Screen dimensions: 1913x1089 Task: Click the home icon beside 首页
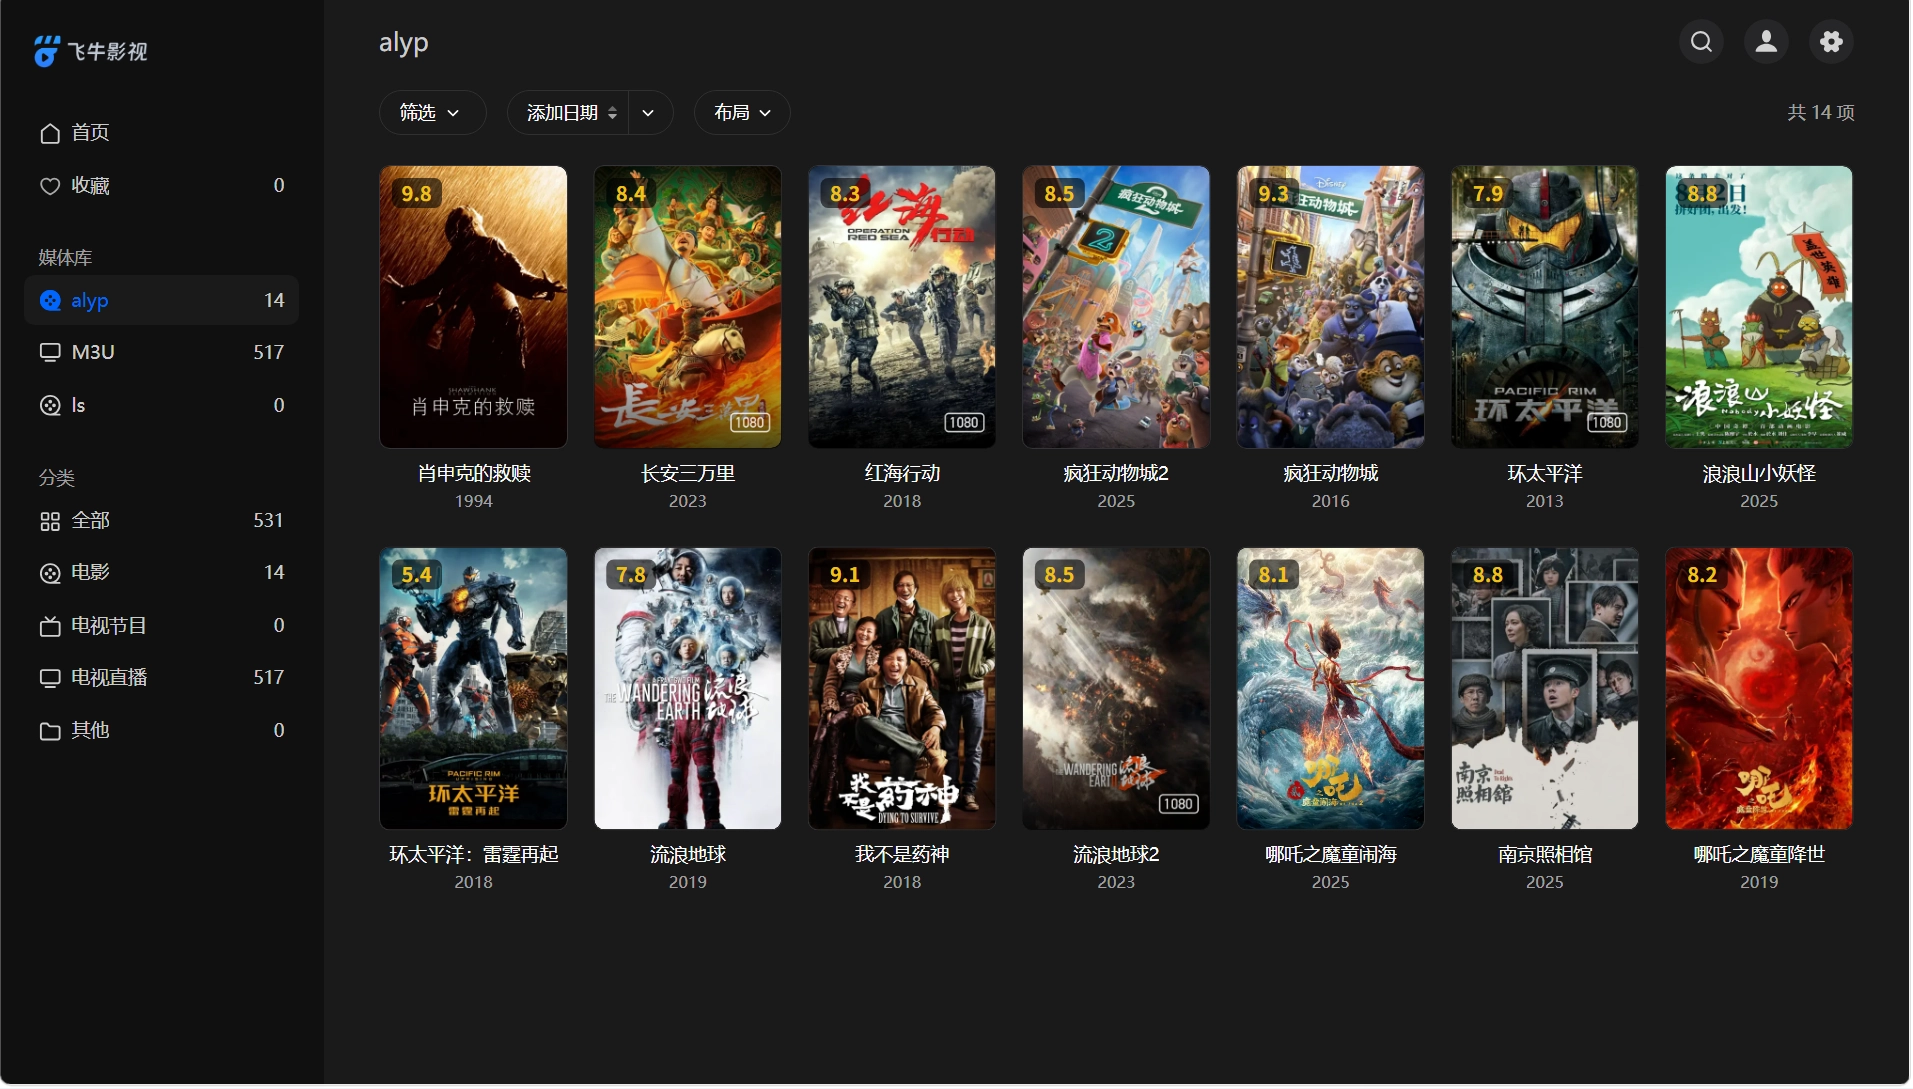coord(50,133)
